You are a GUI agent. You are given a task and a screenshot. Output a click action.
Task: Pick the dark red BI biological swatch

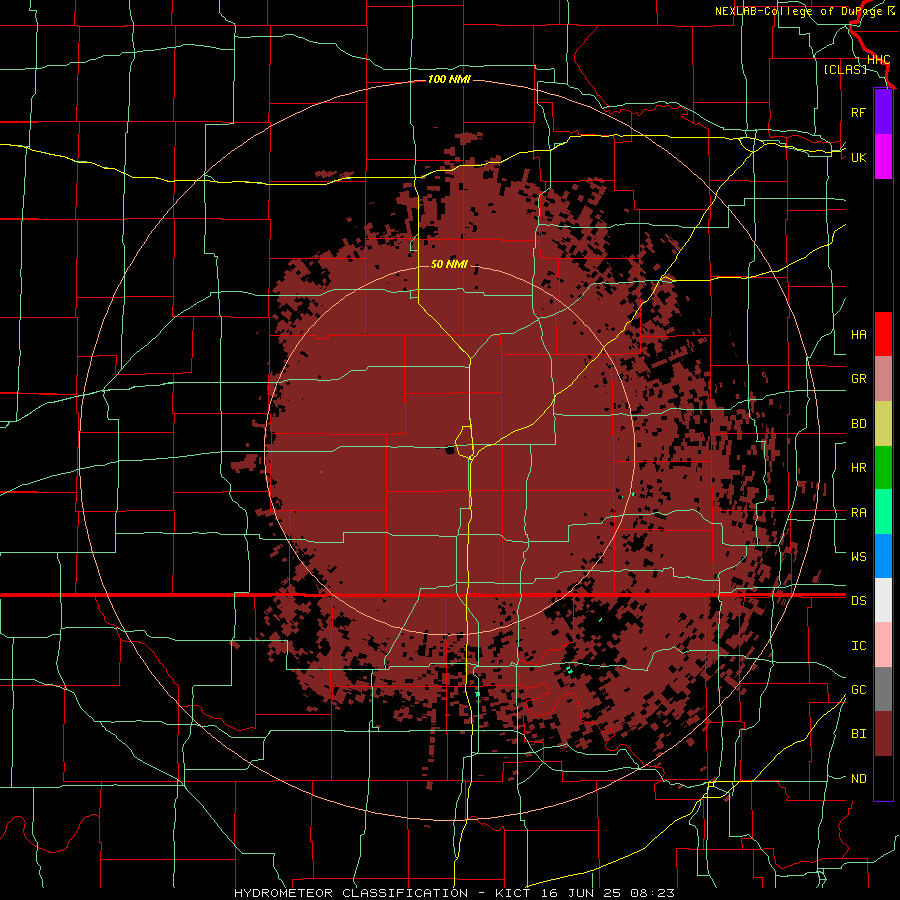[883, 734]
